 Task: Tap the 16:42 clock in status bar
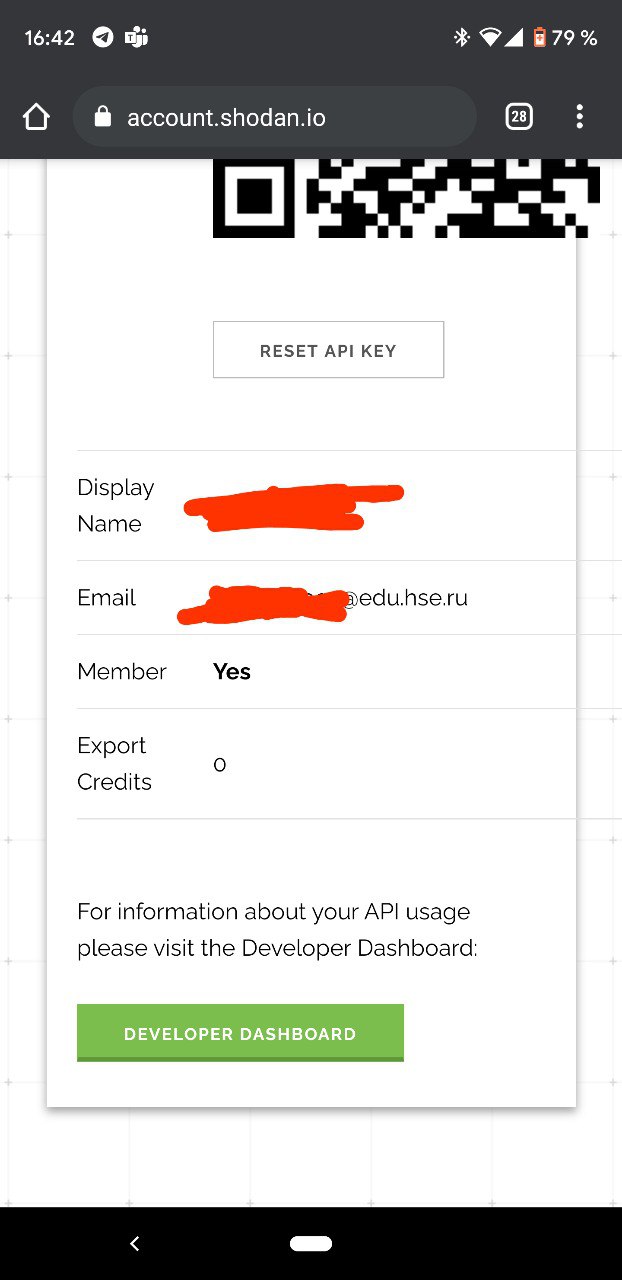click(x=50, y=38)
